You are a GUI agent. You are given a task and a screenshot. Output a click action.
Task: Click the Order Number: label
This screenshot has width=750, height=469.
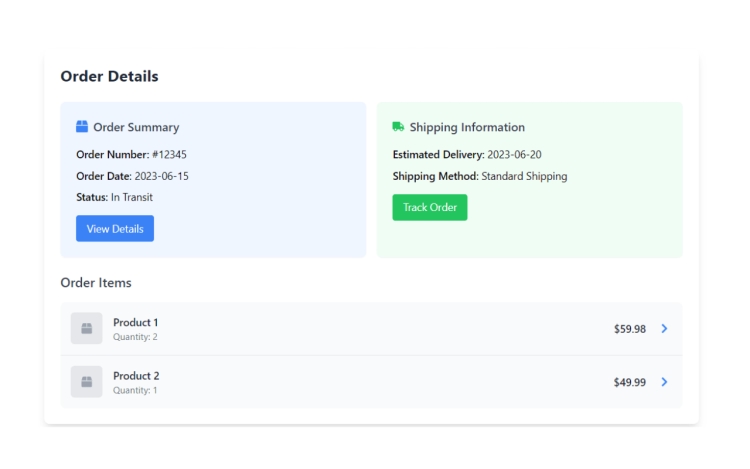[x=113, y=154]
